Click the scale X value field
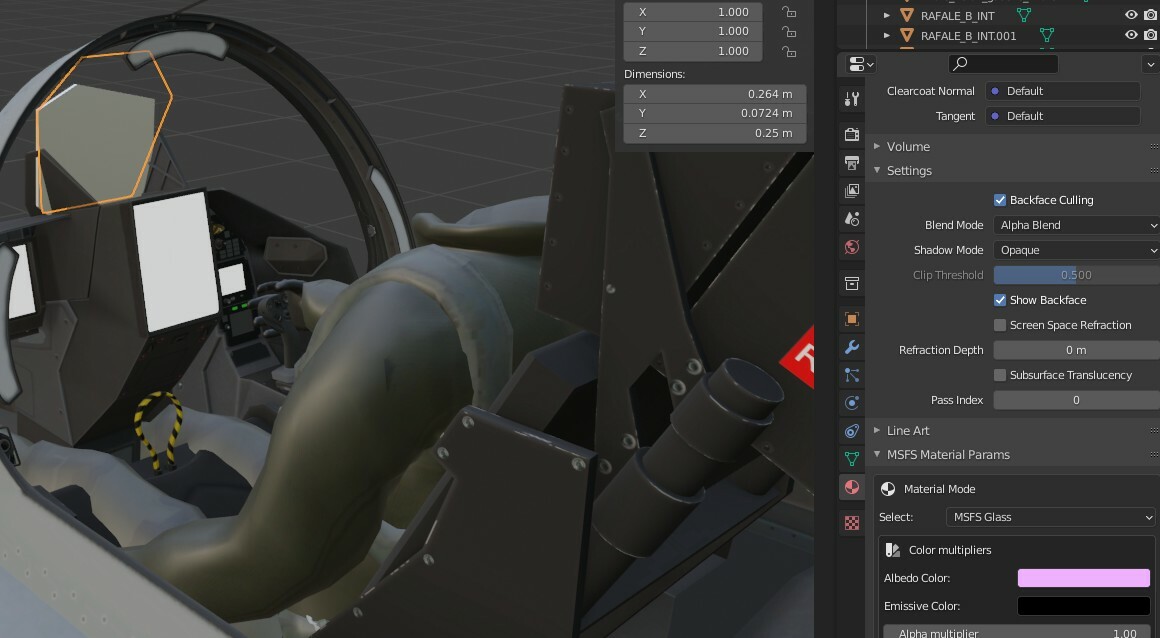The width and height of the screenshot is (1160, 638). tap(693, 12)
